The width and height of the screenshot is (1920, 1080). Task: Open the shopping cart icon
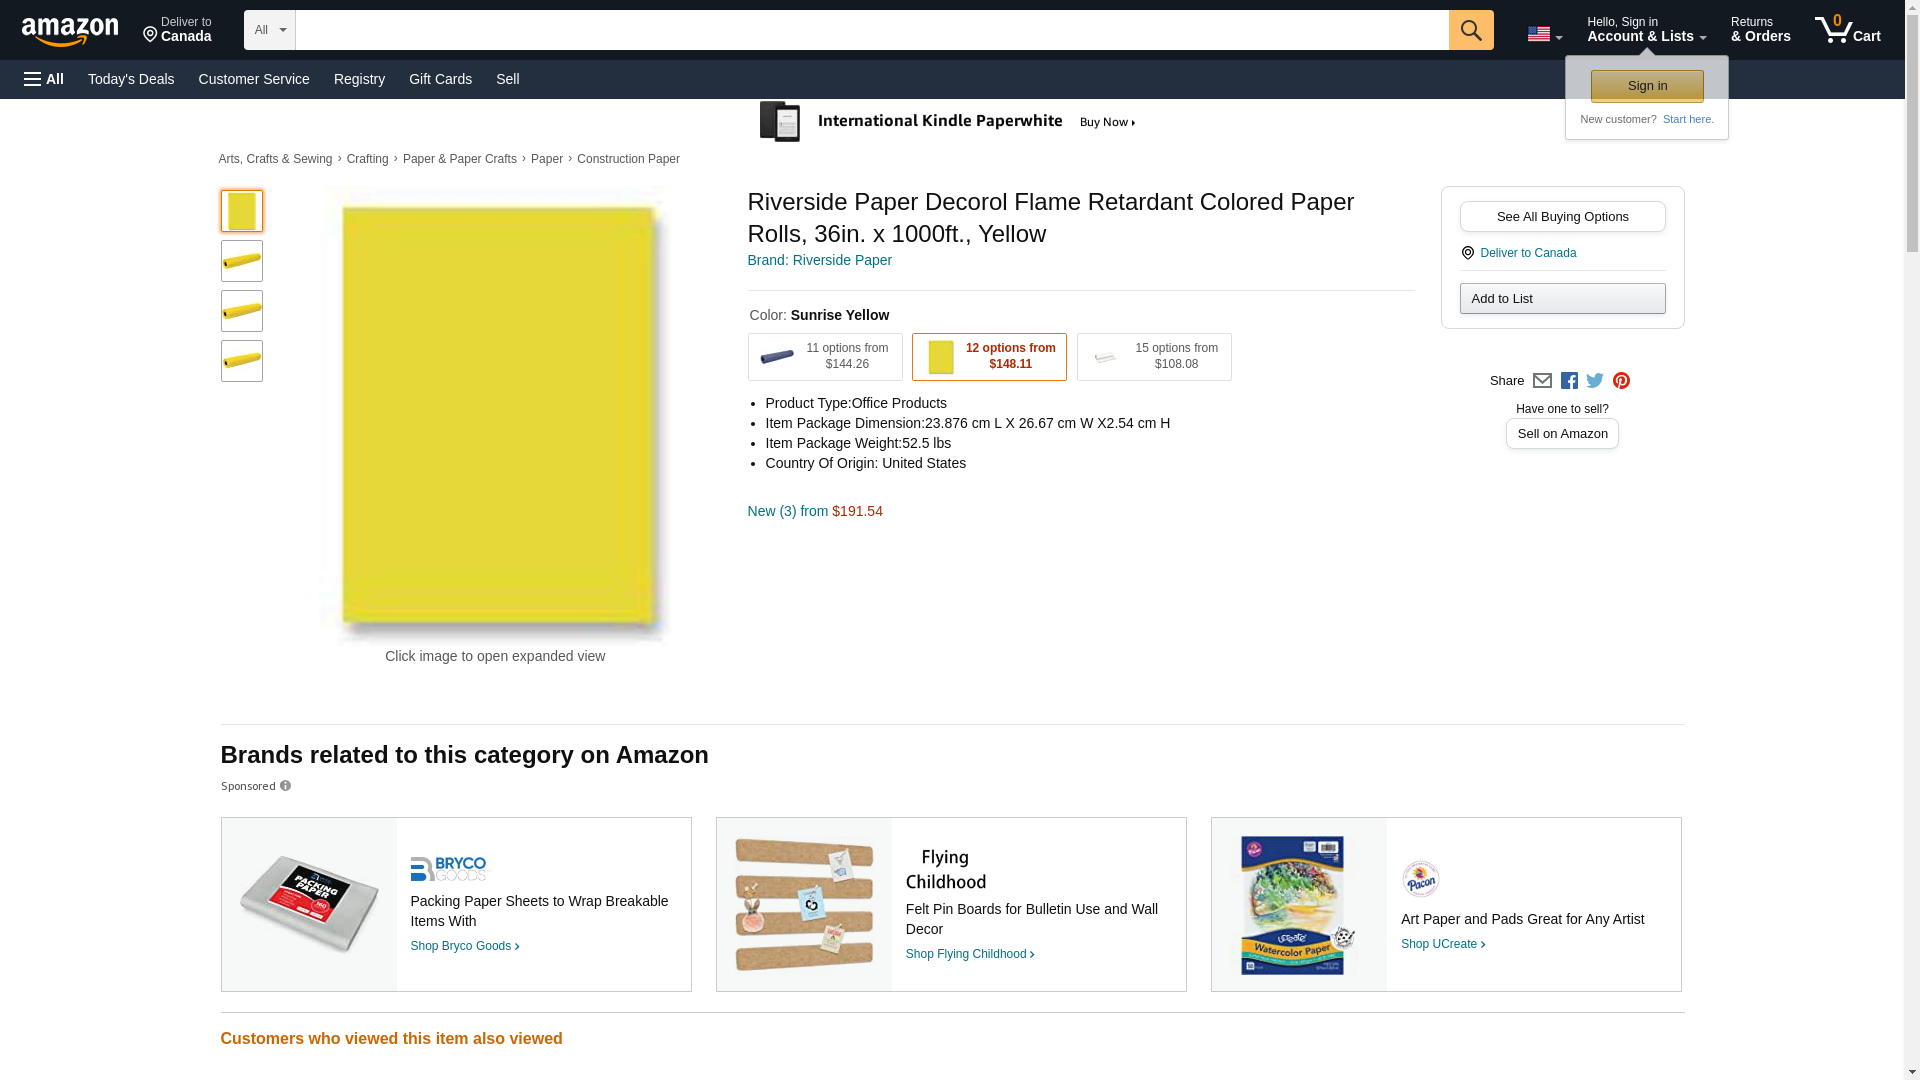[x=1847, y=30]
